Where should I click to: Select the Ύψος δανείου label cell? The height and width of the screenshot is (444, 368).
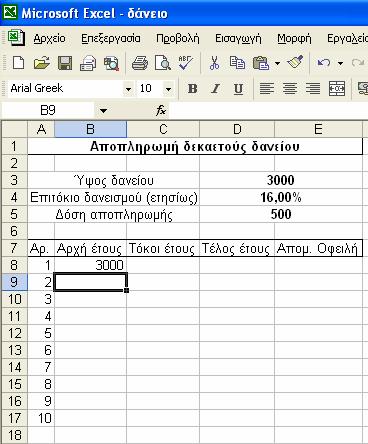pos(113,180)
